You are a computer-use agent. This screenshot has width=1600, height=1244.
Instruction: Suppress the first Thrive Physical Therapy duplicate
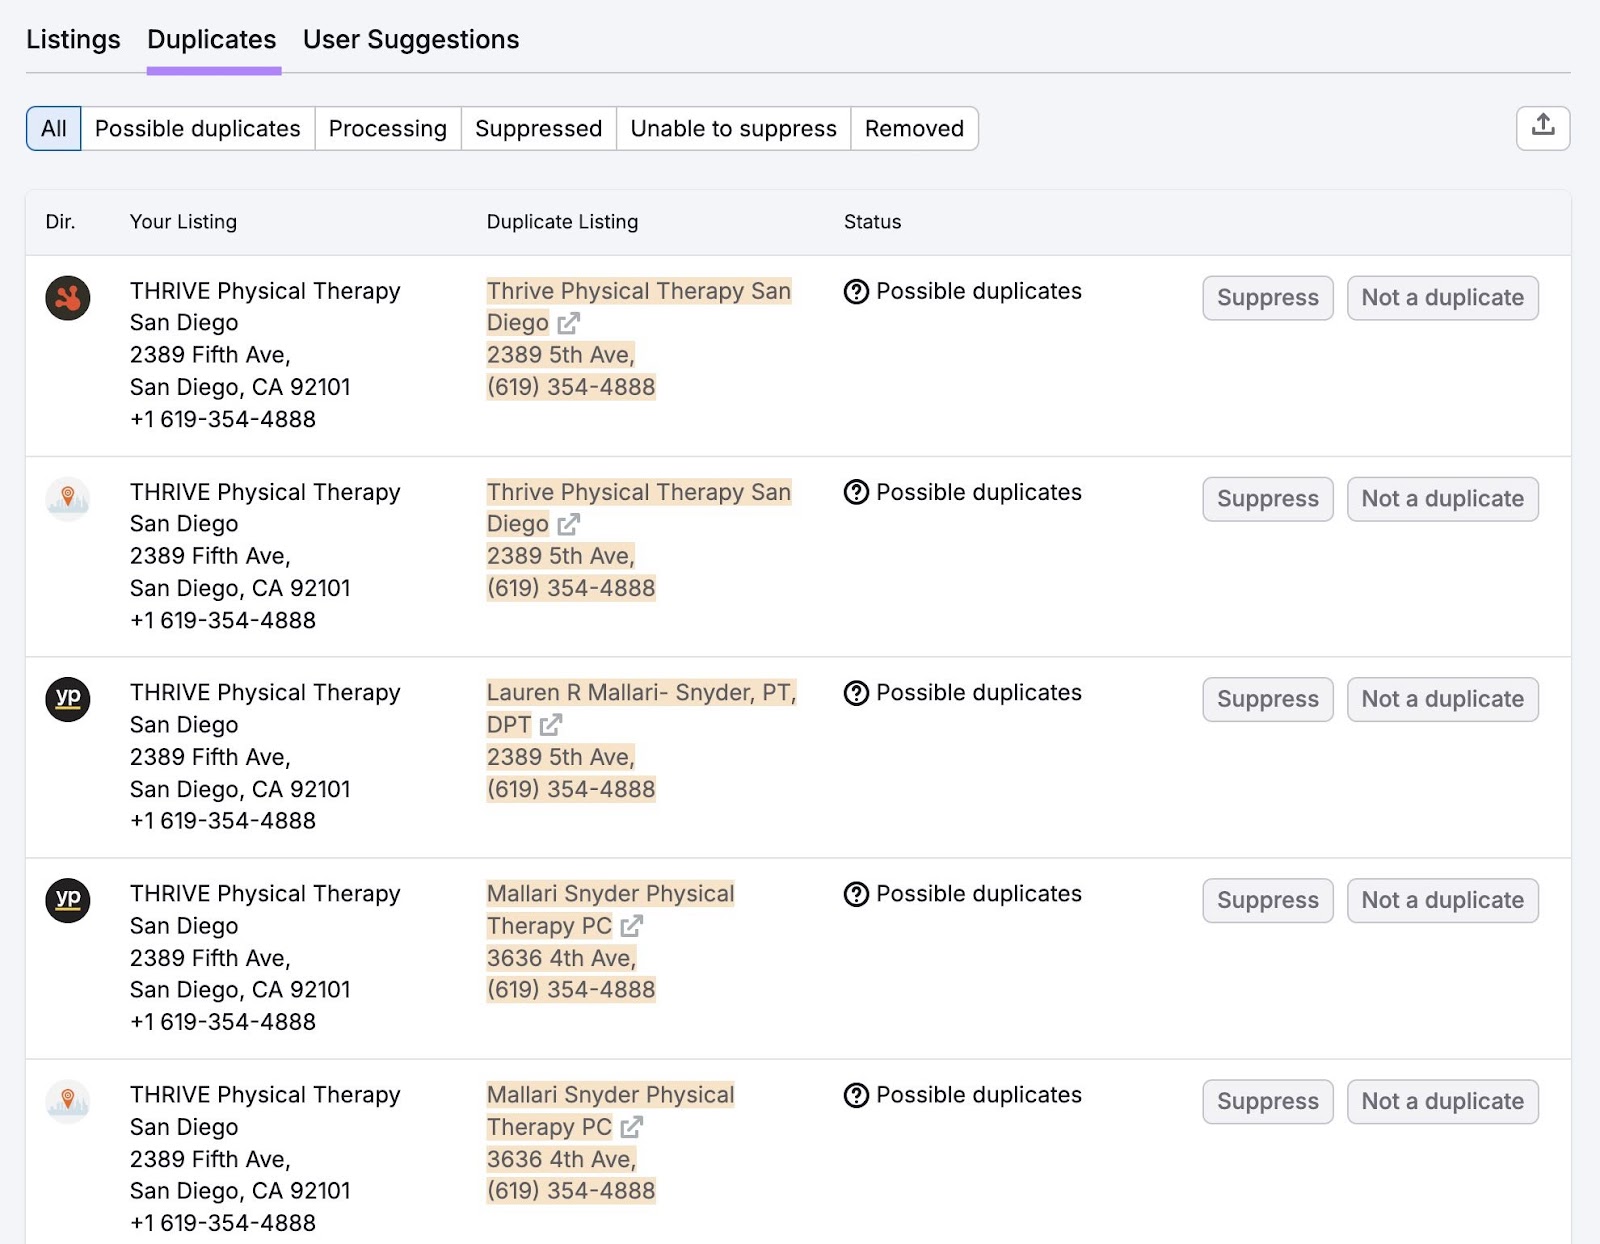pos(1266,297)
